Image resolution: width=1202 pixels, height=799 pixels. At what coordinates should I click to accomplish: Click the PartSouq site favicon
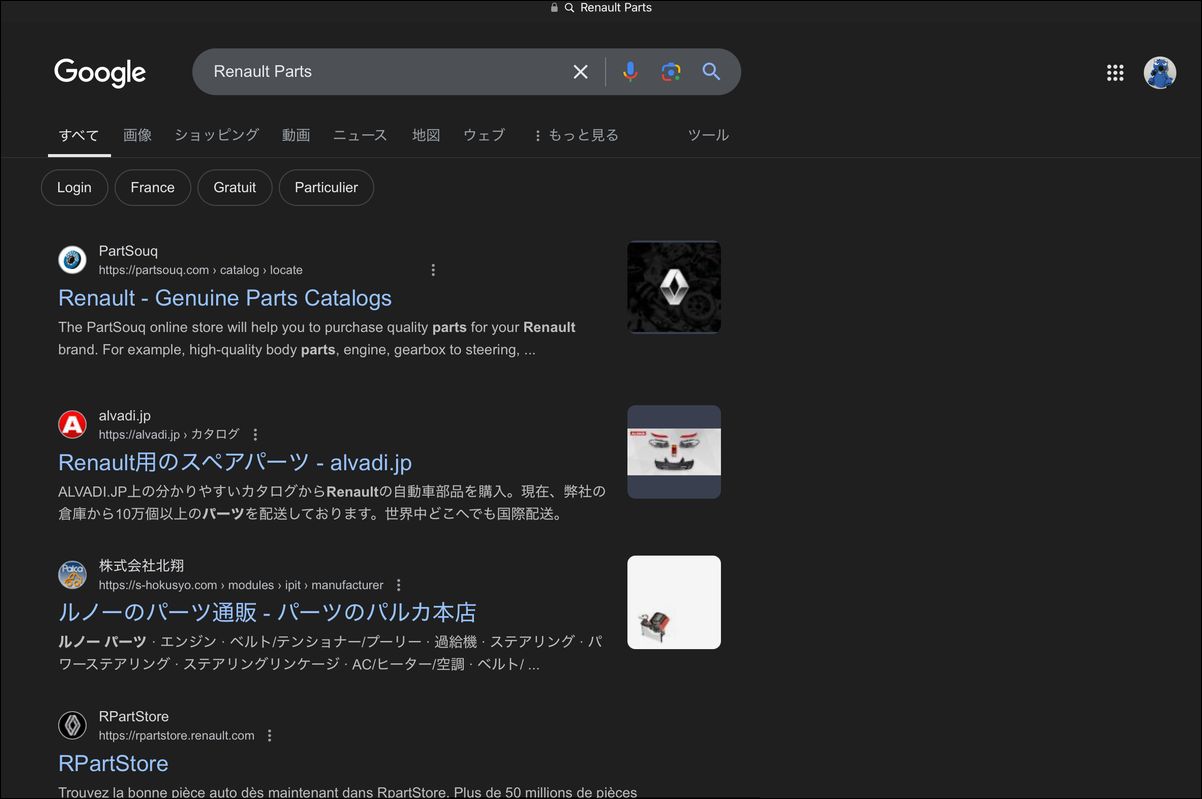72,260
